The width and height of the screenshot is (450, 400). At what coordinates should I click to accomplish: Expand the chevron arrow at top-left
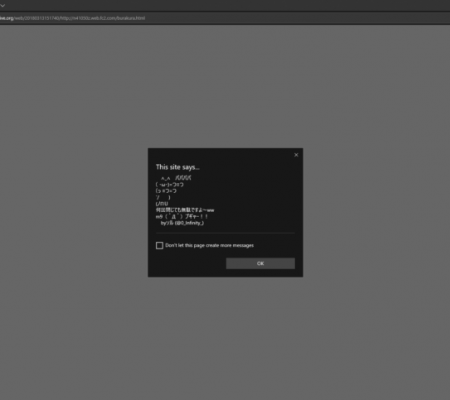pyautogui.click(x=3, y=5)
